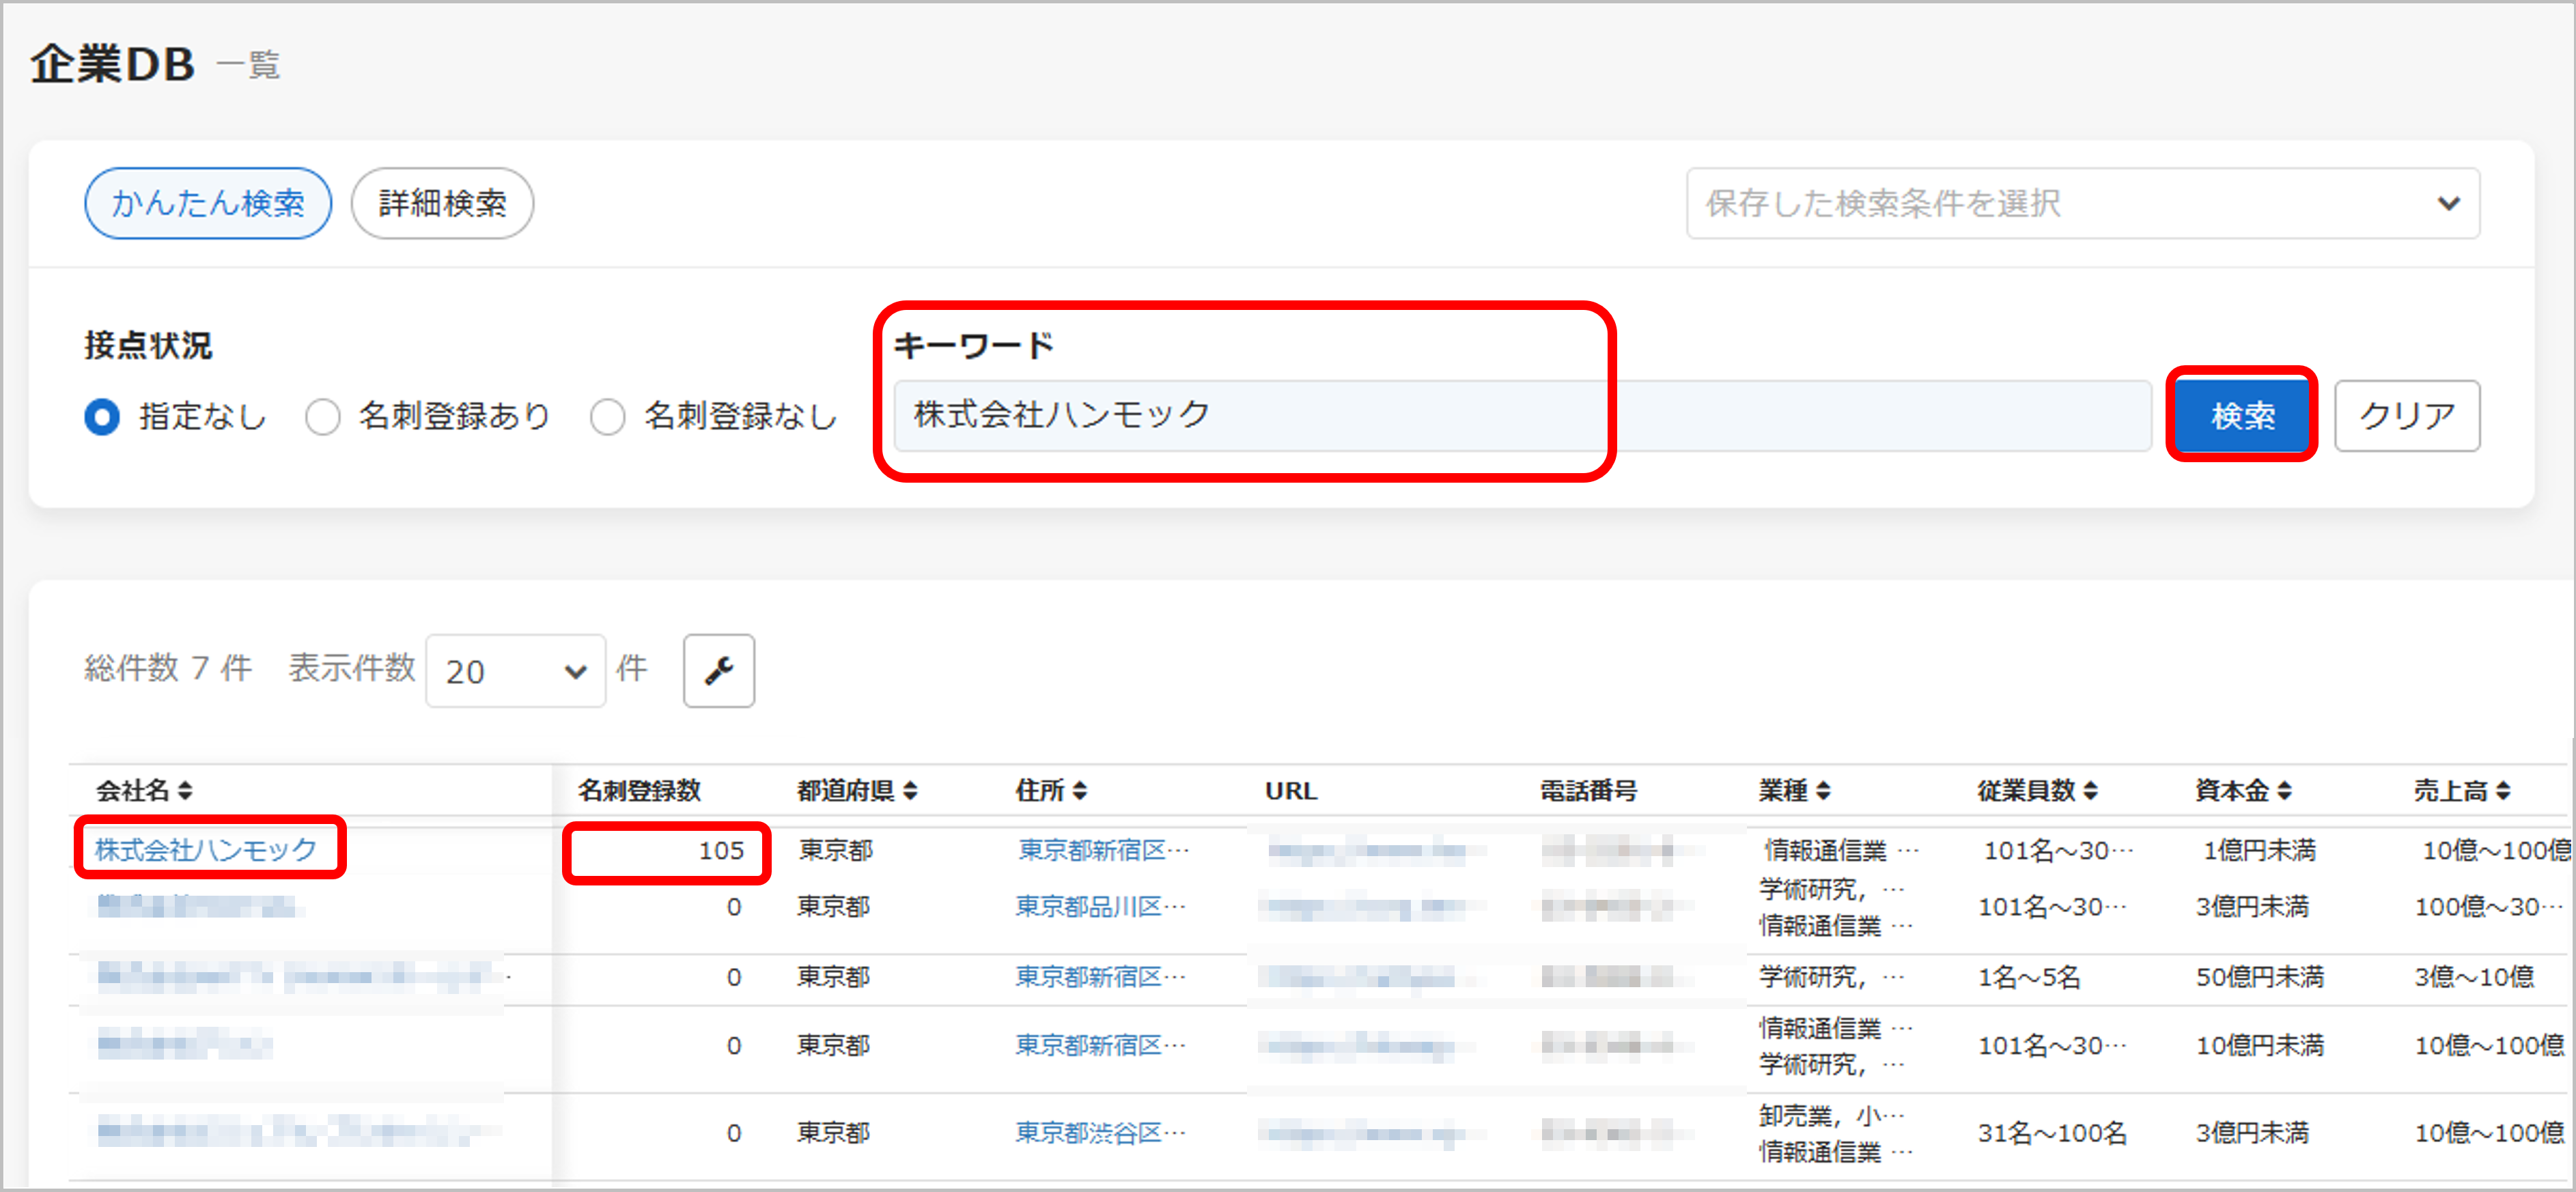Open 表示件数 20 dropdown
Viewport: 2576px width, 1192px height.
pyautogui.click(x=515, y=671)
